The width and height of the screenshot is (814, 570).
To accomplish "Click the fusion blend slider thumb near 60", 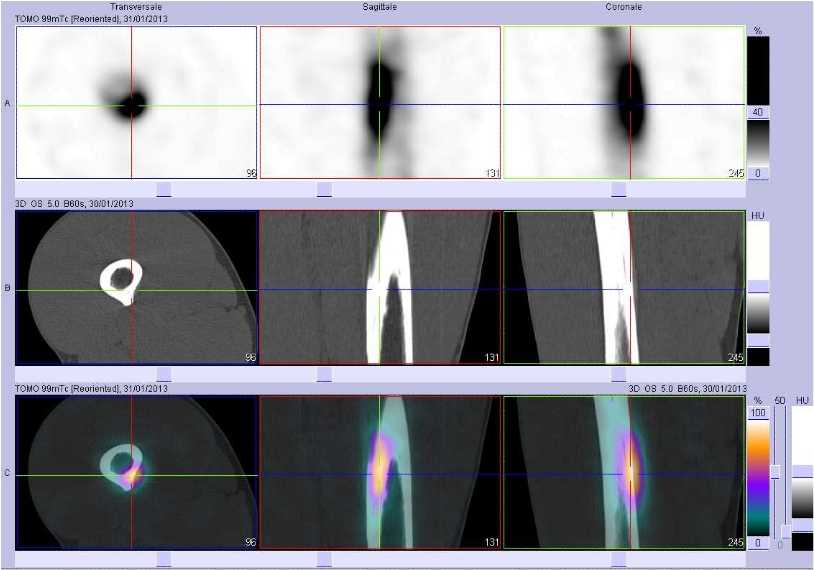I will [x=776, y=472].
